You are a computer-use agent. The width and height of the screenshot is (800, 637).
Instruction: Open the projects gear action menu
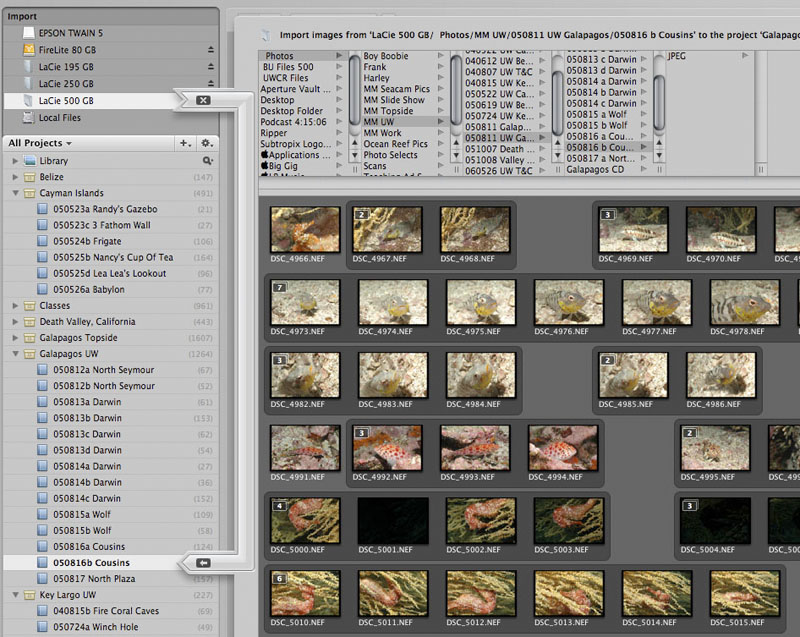207,143
